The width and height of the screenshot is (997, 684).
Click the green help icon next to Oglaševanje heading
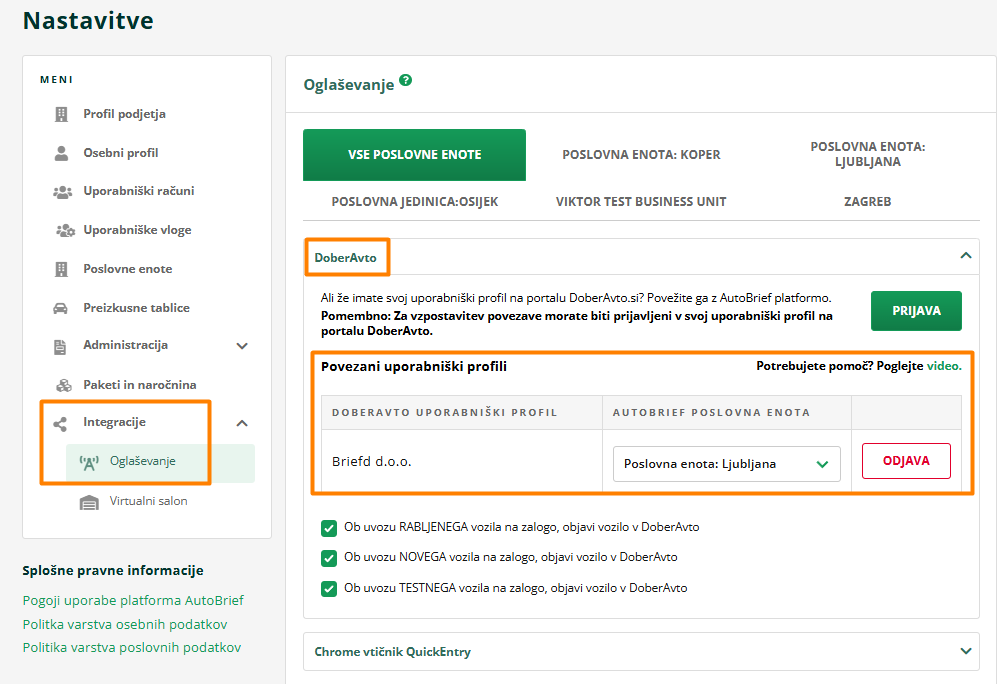(406, 81)
